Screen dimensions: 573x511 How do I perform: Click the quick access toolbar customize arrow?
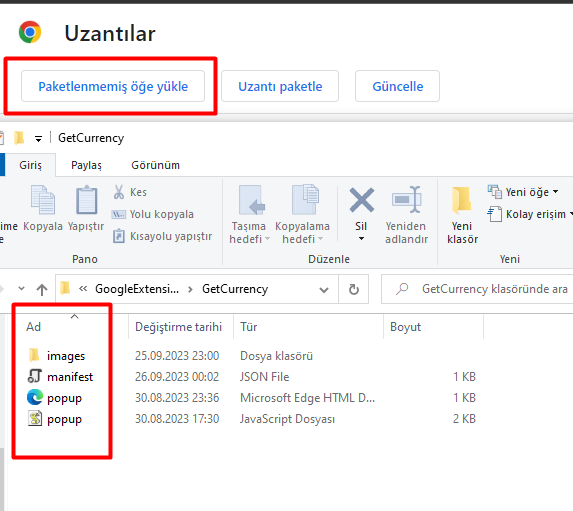tap(38, 139)
